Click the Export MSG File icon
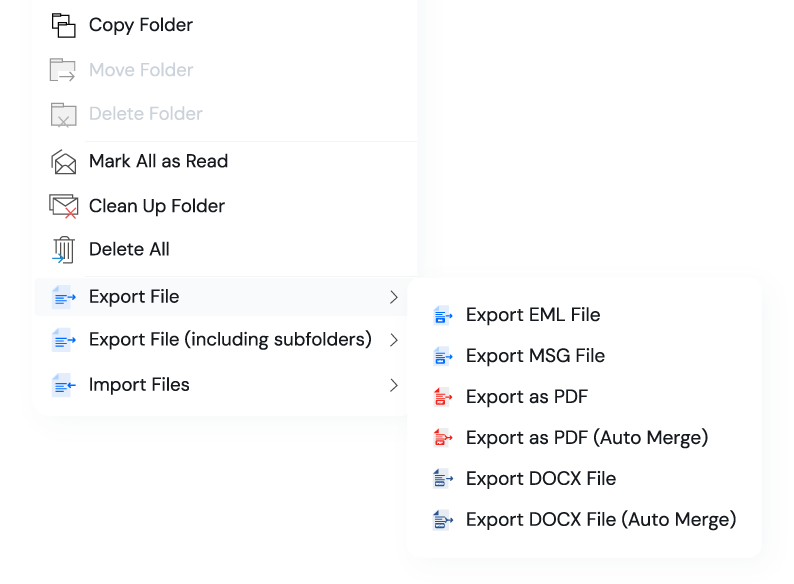Image resolution: width=794 pixels, height=584 pixels. (x=443, y=356)
